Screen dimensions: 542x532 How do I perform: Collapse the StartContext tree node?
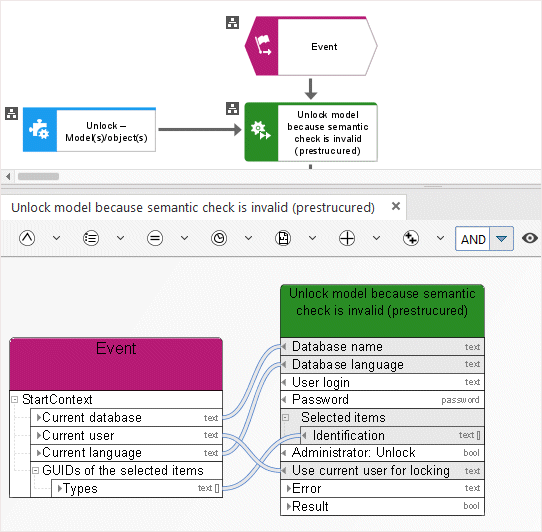(x=15, y=399)
